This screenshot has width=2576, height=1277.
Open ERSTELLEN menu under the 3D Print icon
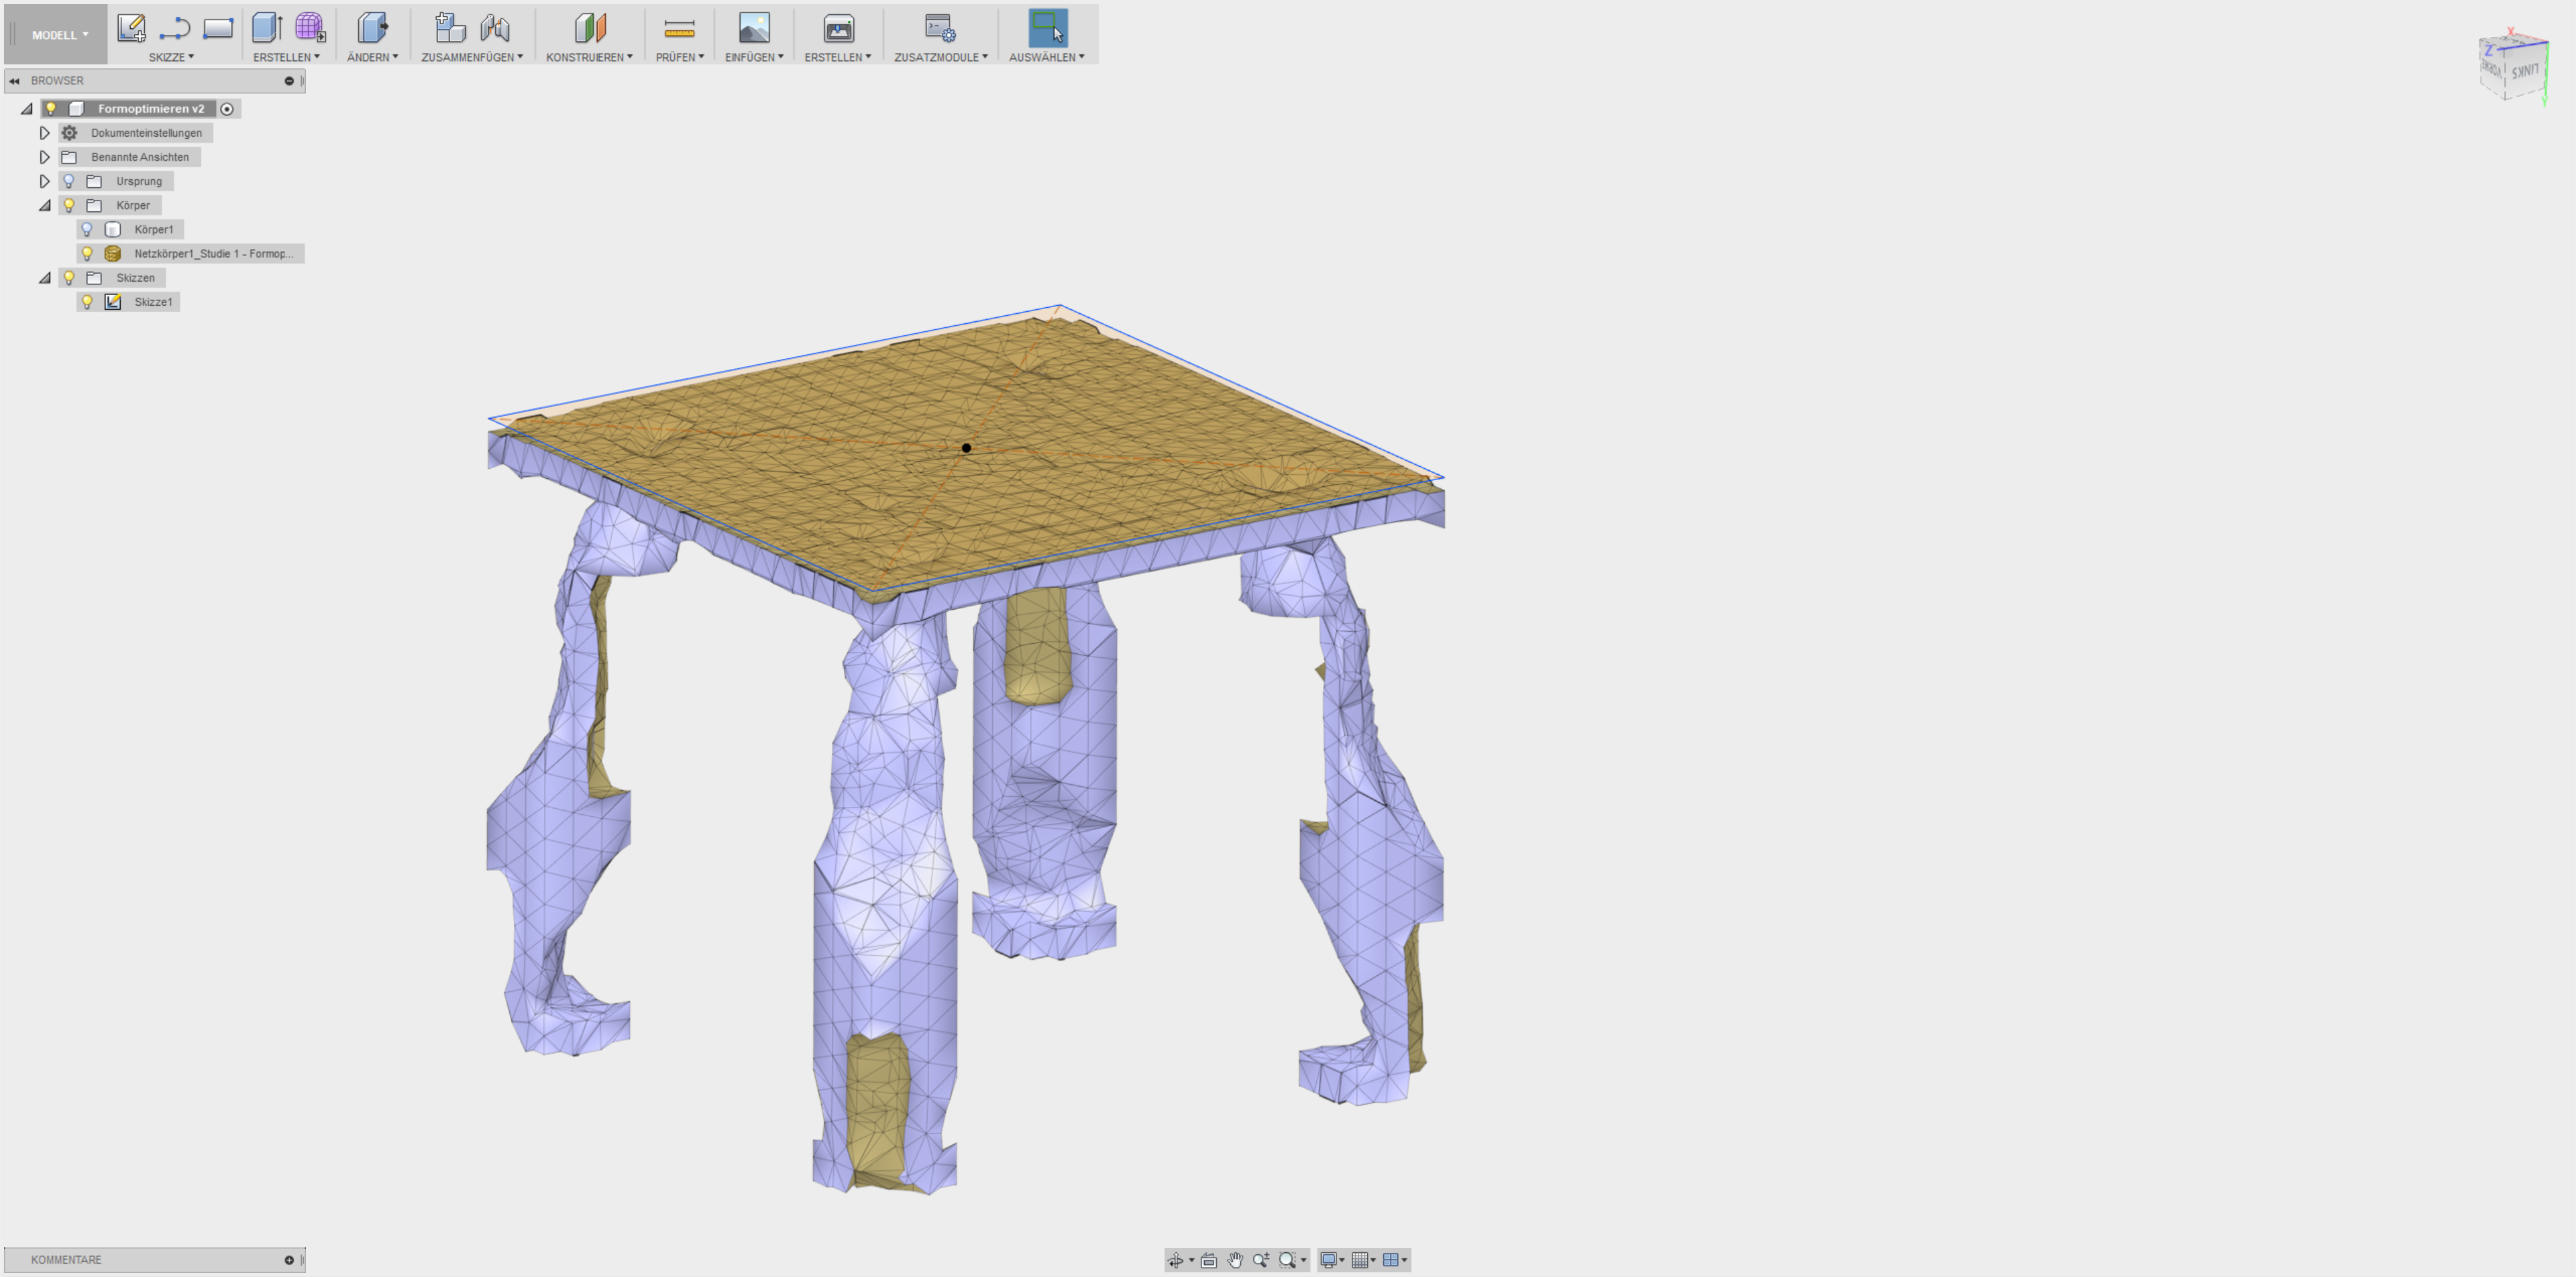click(838, 57)
